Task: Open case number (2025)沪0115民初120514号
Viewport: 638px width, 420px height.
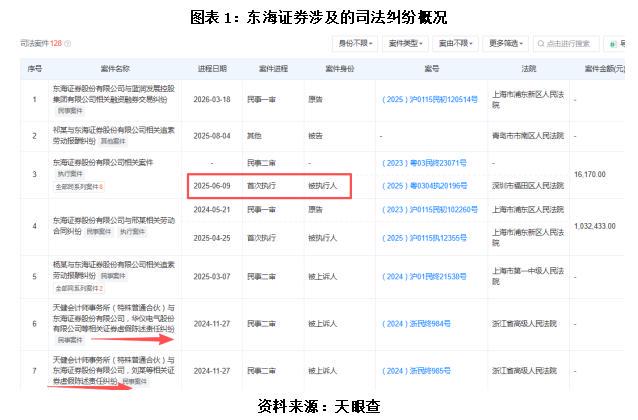Action: pyautogui.click(x=431, y=100)
